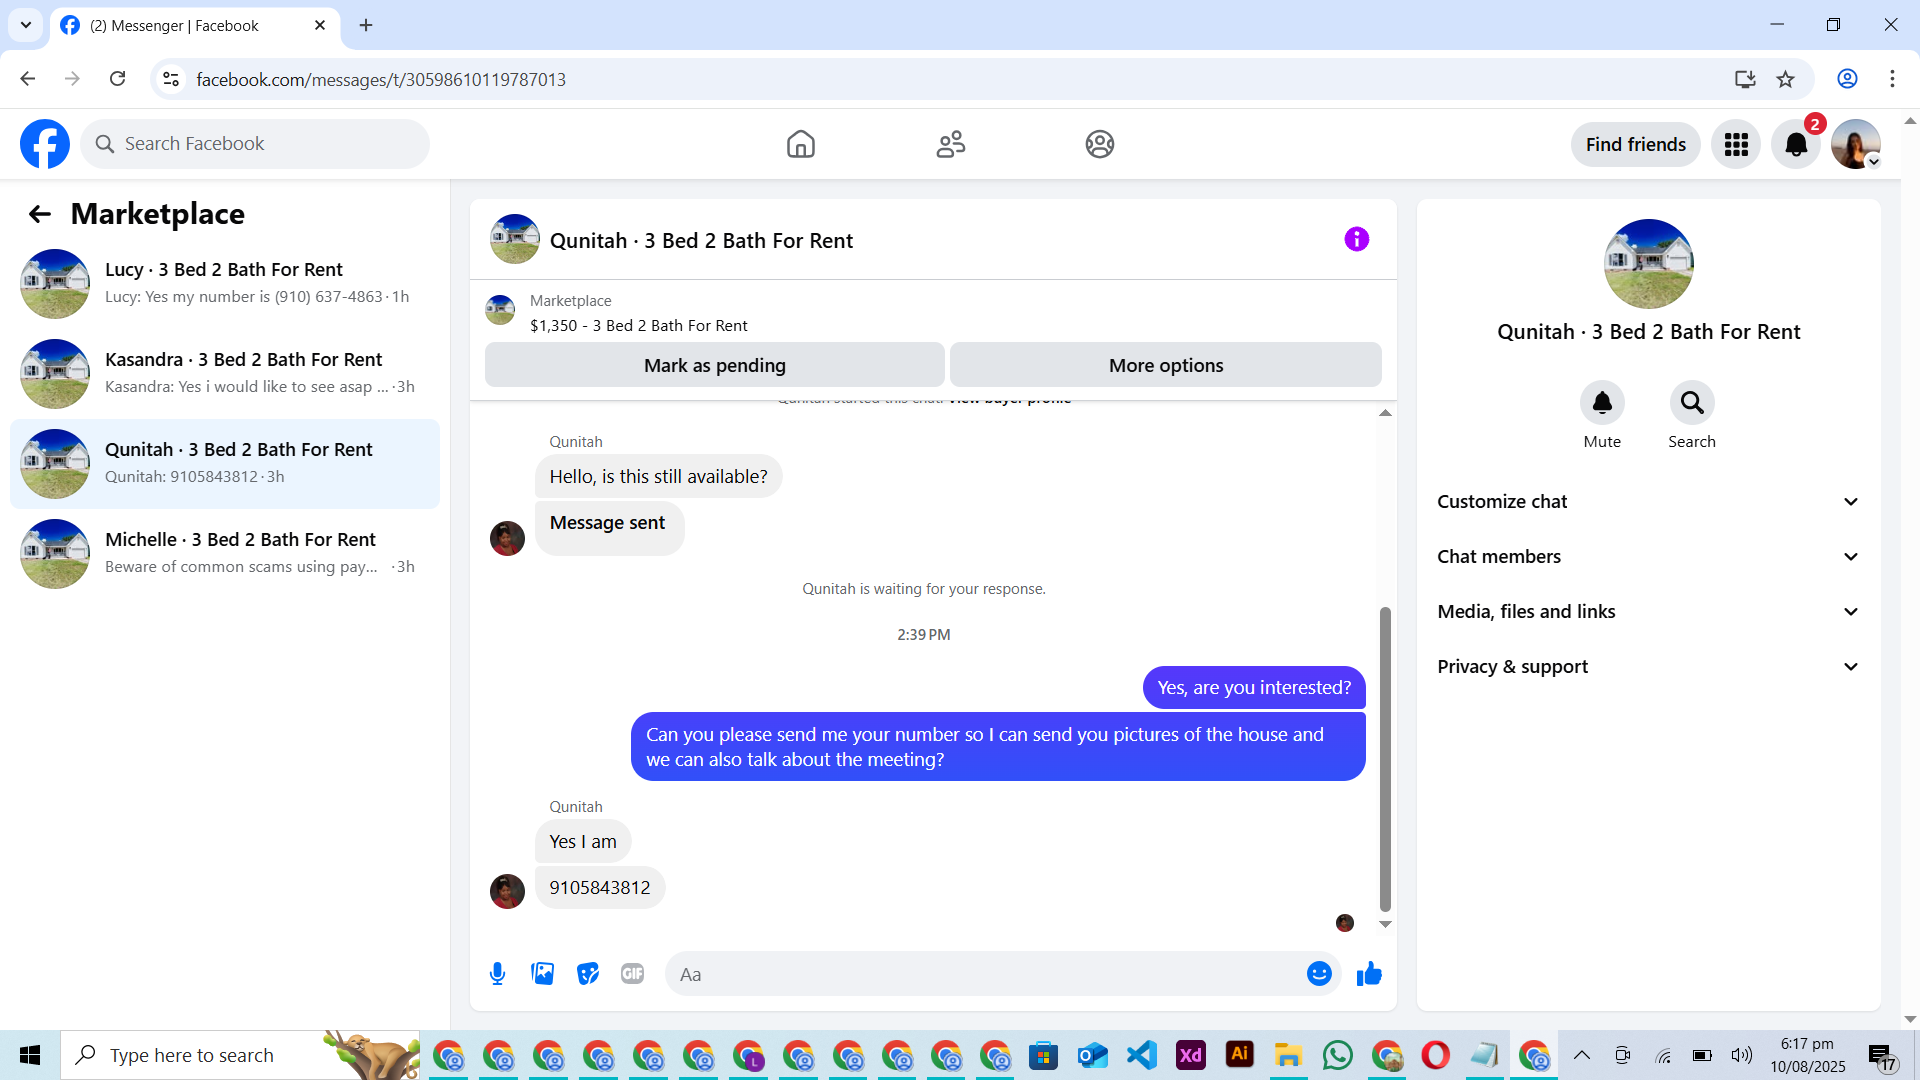Click the More options button
The height and width of the screenshot is (1080, 1920).
(1165, 365)
